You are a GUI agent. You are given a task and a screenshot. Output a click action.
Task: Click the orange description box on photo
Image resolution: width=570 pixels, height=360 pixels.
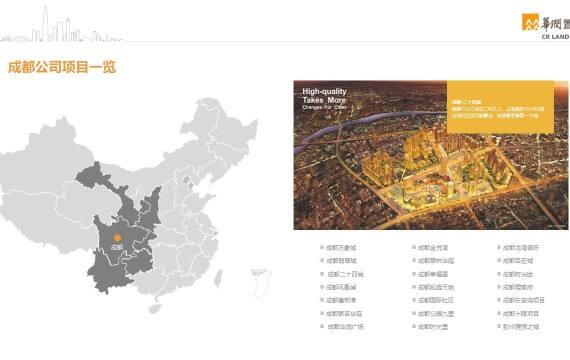click(500, 107)
